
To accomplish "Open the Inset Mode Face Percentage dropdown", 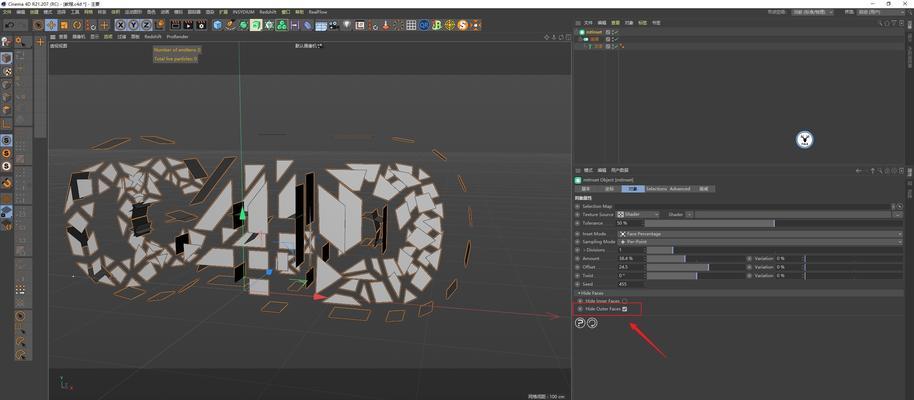I will click(x=760, y=234).
